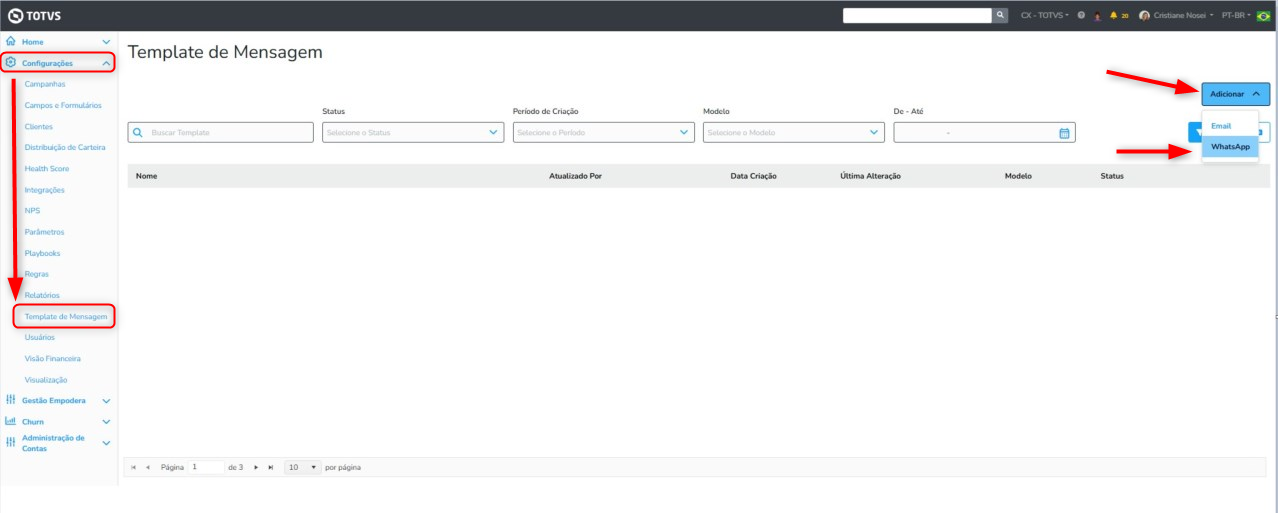Open the items per page dropdown
Image resolution: width=1278 pixels, height=513 pixels.
[302, 467]
